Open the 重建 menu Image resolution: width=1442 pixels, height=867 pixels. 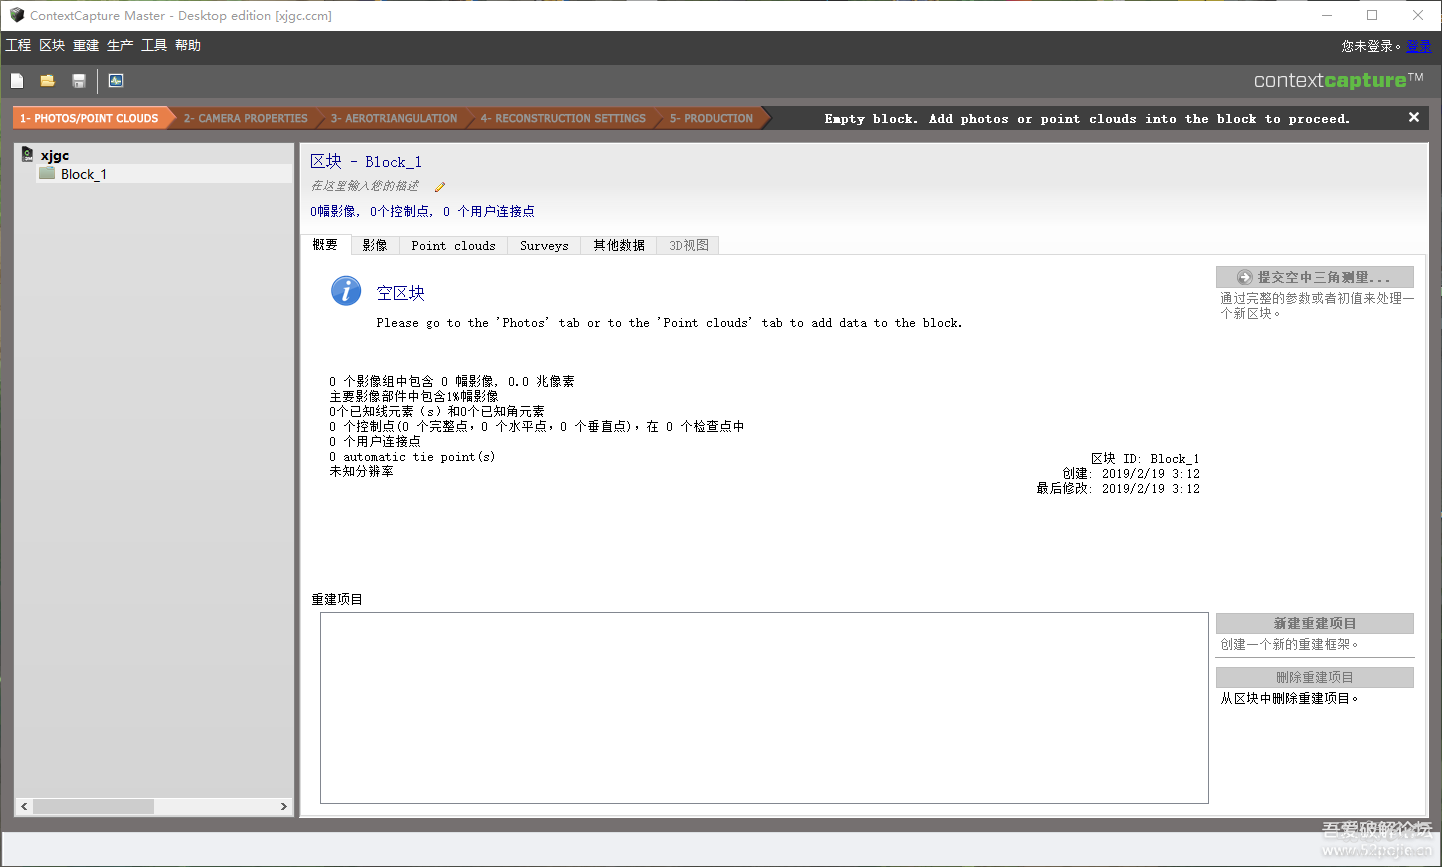click(x=86, y=45)
